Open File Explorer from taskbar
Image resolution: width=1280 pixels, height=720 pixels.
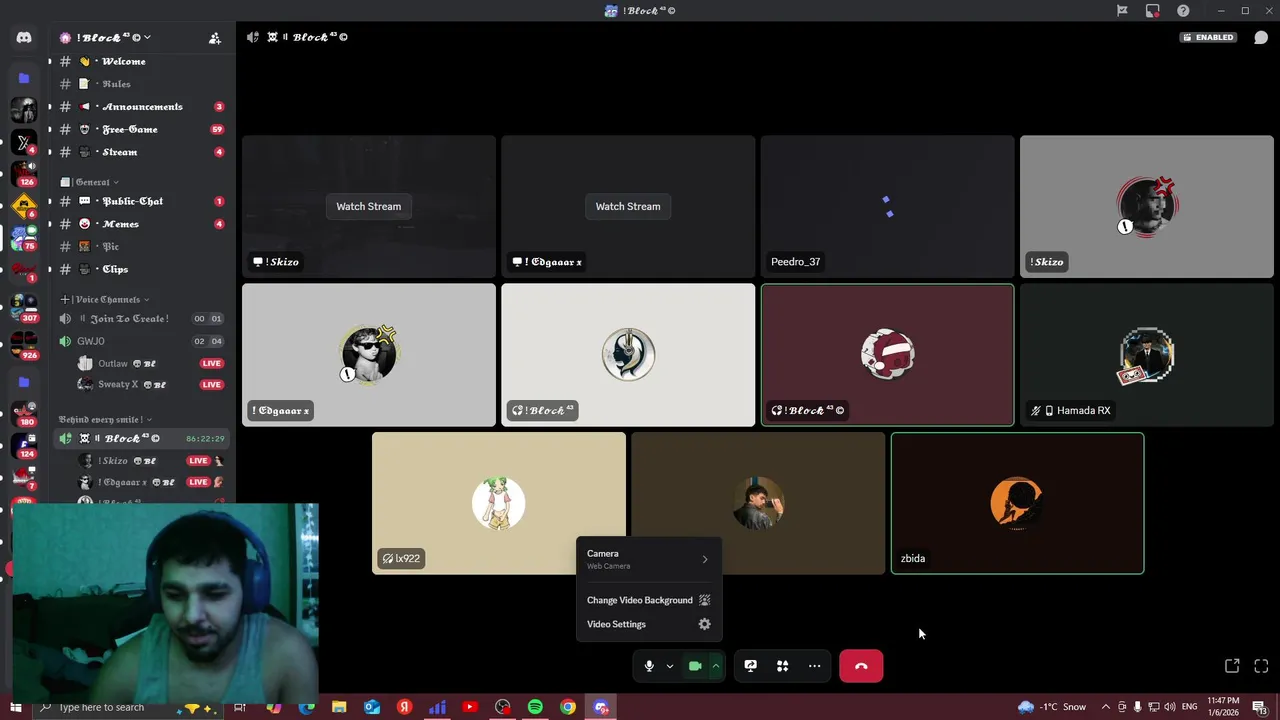[x=339, y=707]
